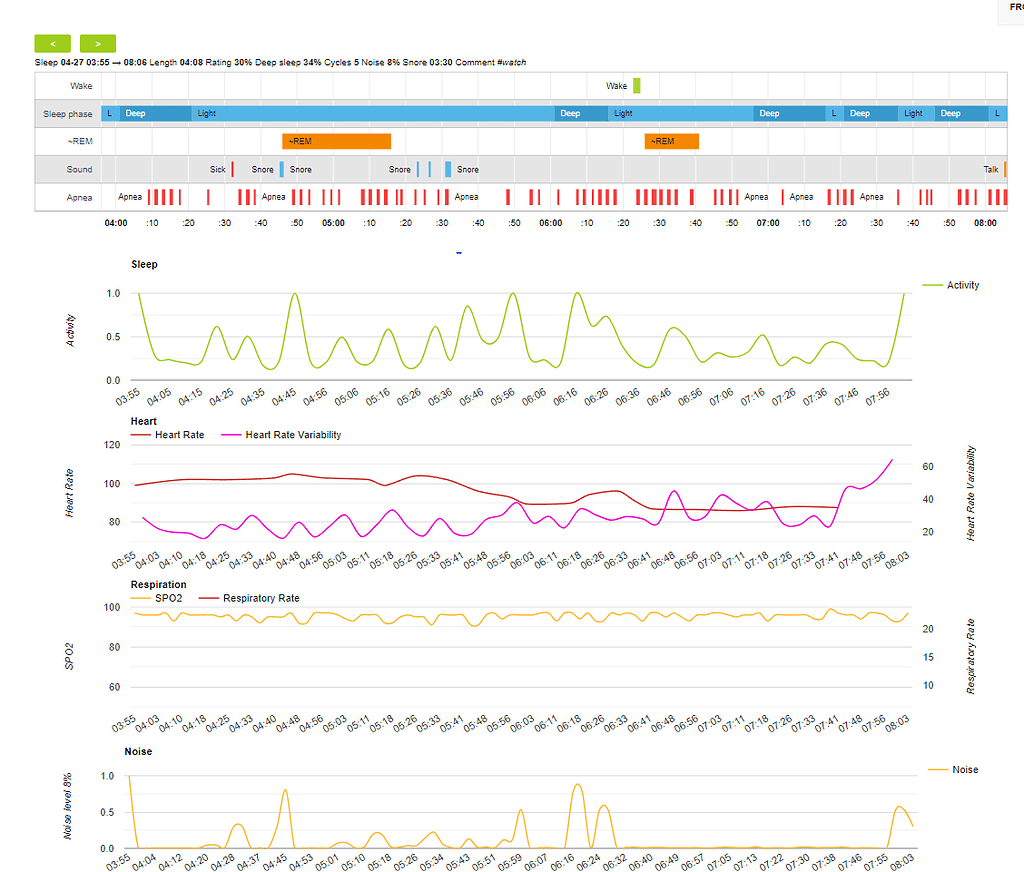Click the 'Apnea' row label on the left
Image resolution: width=1024 pixels, height=872 pixels.
point(80,197)
